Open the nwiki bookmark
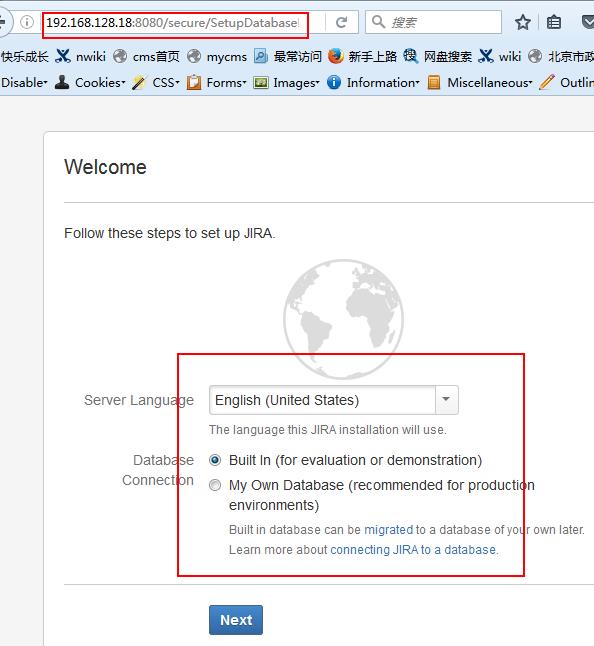Viewport: 594px width, 646px height. [81, 56]
